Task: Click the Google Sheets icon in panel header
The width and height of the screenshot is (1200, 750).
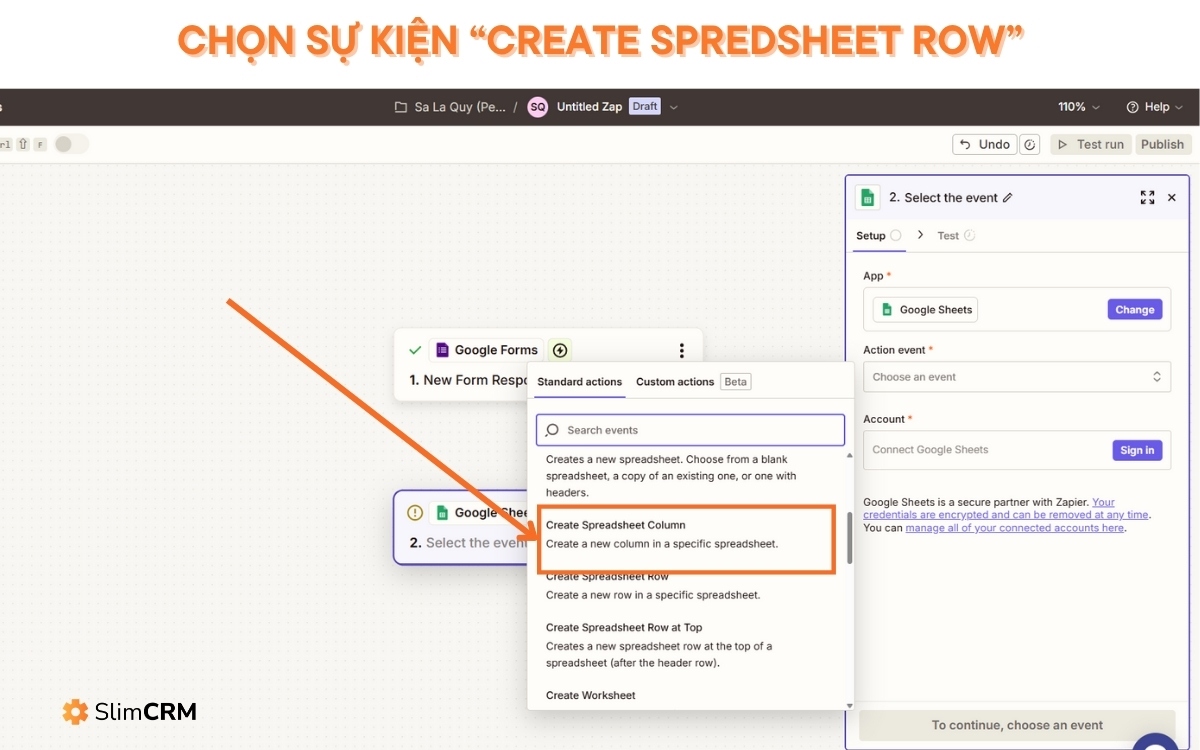Action: point(867,197)
